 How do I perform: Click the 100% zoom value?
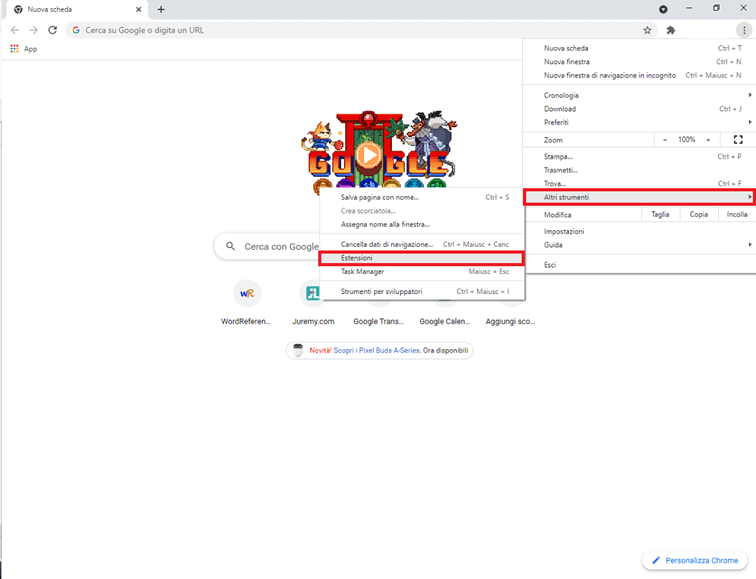pos(687,140)
